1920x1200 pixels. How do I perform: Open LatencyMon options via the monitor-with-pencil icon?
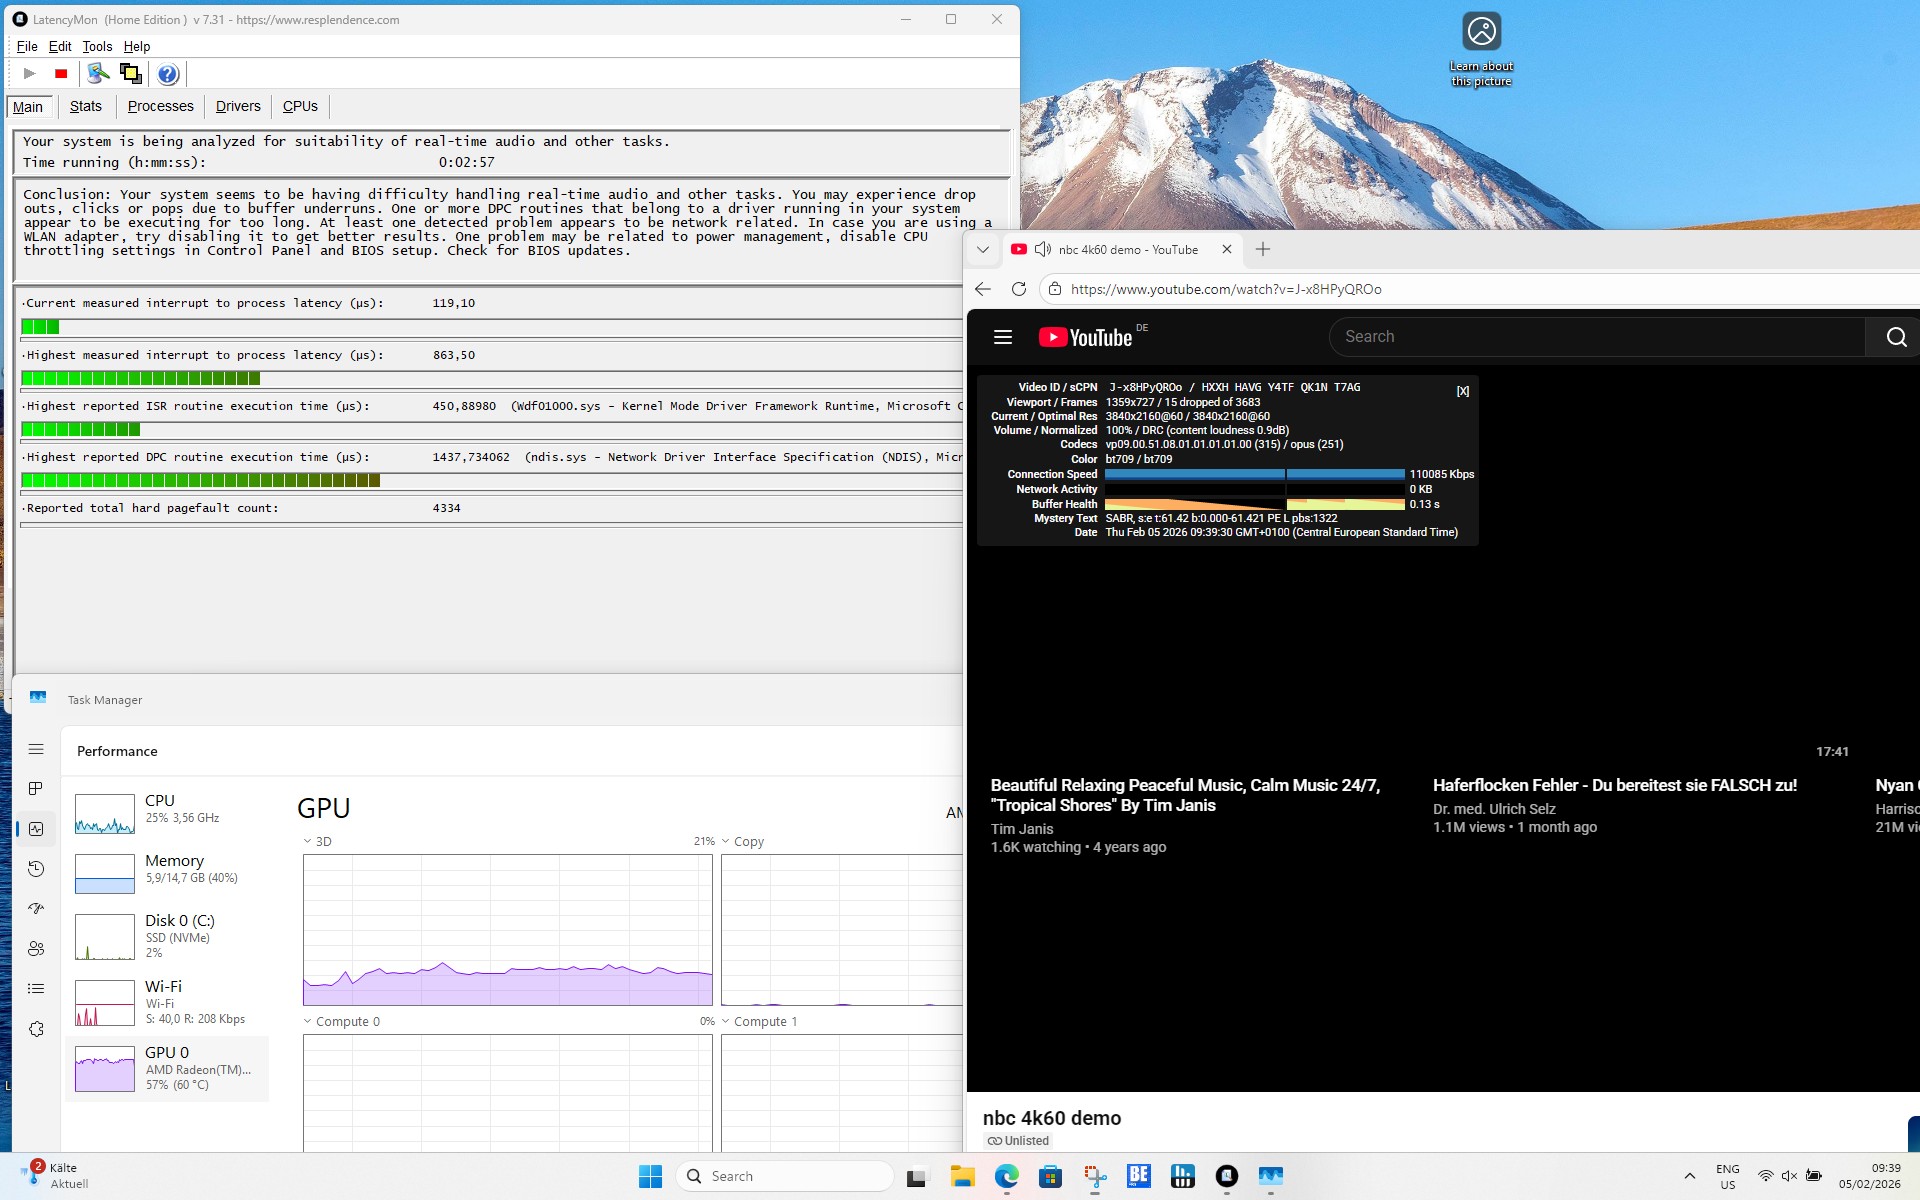click(98, 74)
